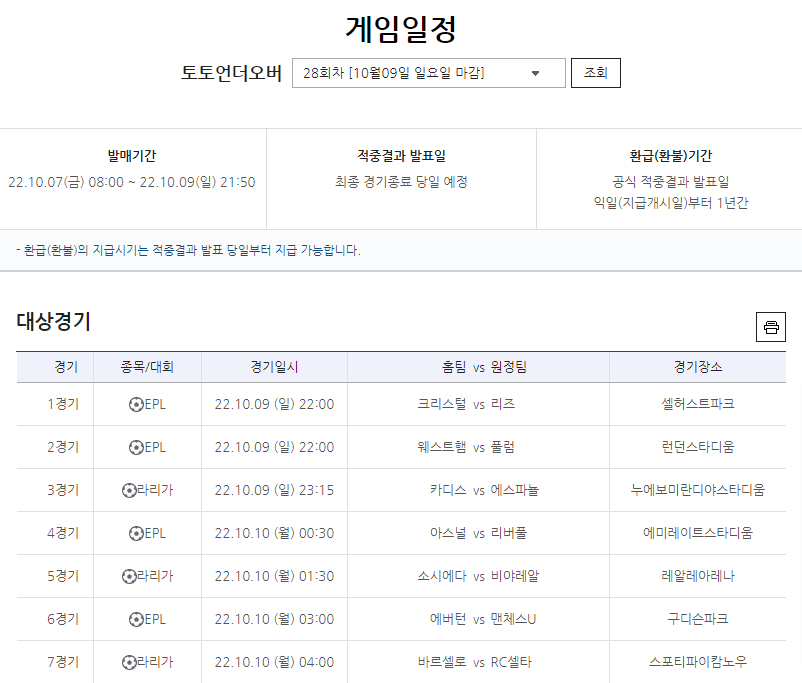Screen dimensions: 802x683
Task: Click the 구디슨파크 venue
Action: [x=698, y=619]
